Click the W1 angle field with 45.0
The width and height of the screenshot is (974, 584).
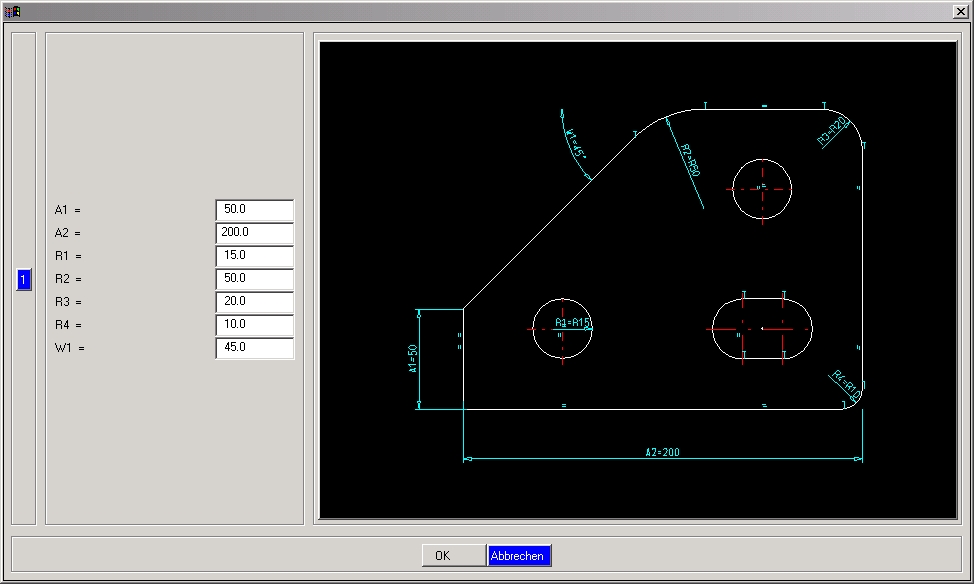(254, 348)
